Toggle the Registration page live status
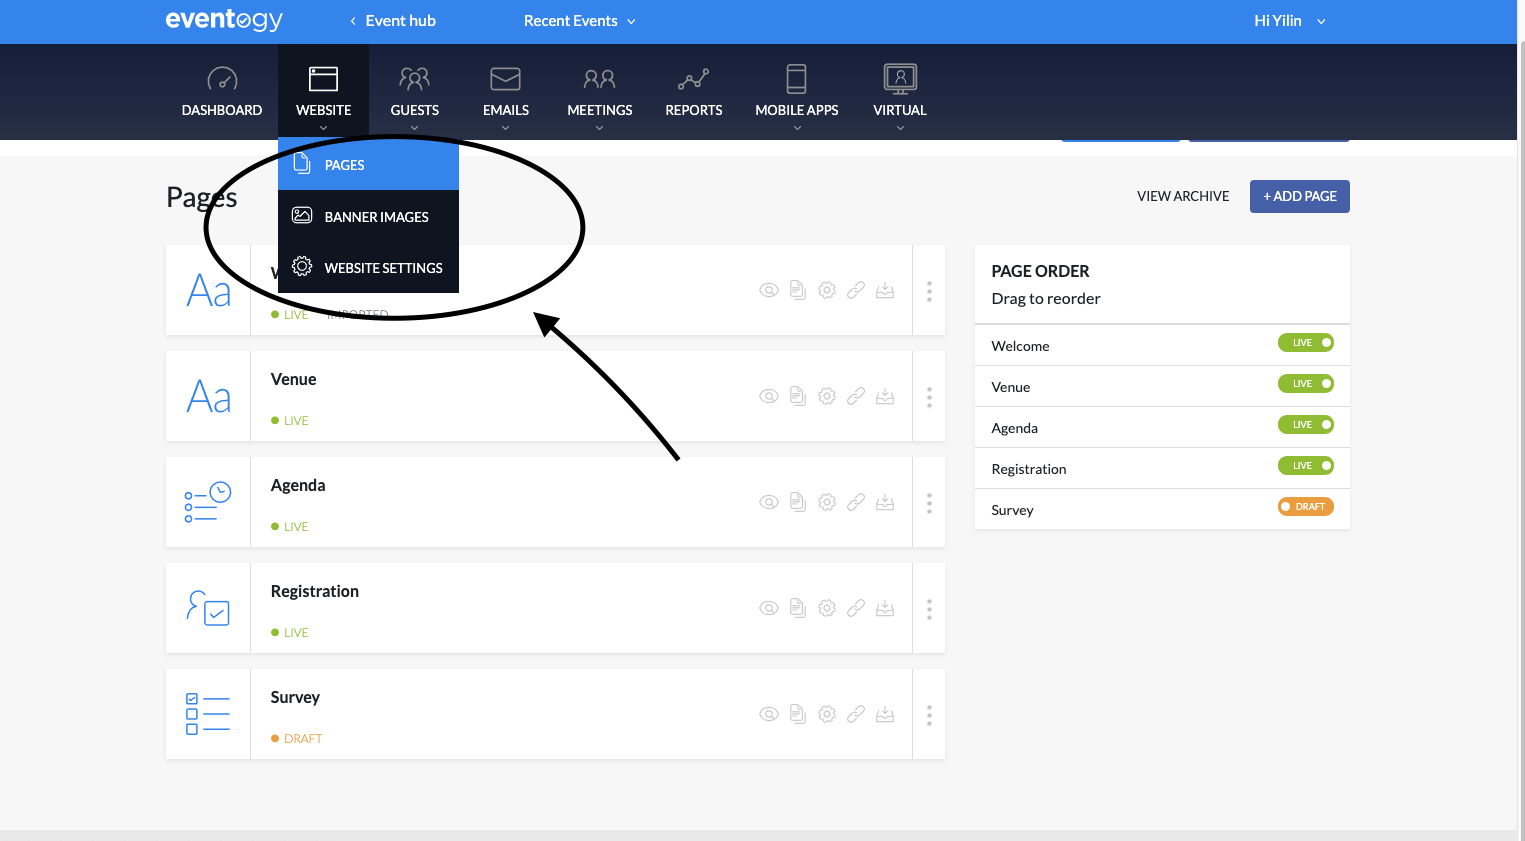1525x841 pixels. coord(1305,466)
